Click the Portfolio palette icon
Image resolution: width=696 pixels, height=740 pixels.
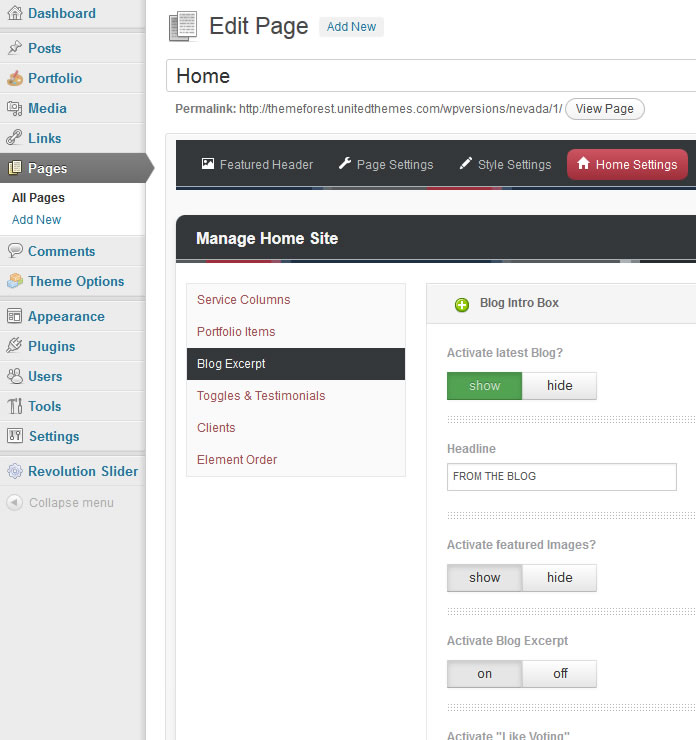[x=14, y=78]
